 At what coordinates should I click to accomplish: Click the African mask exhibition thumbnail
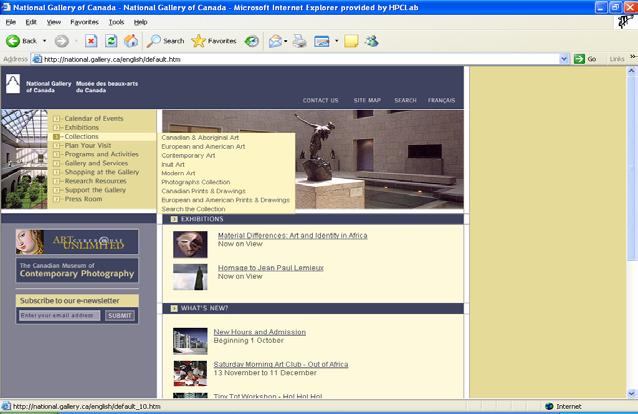(x=190, y=245)
